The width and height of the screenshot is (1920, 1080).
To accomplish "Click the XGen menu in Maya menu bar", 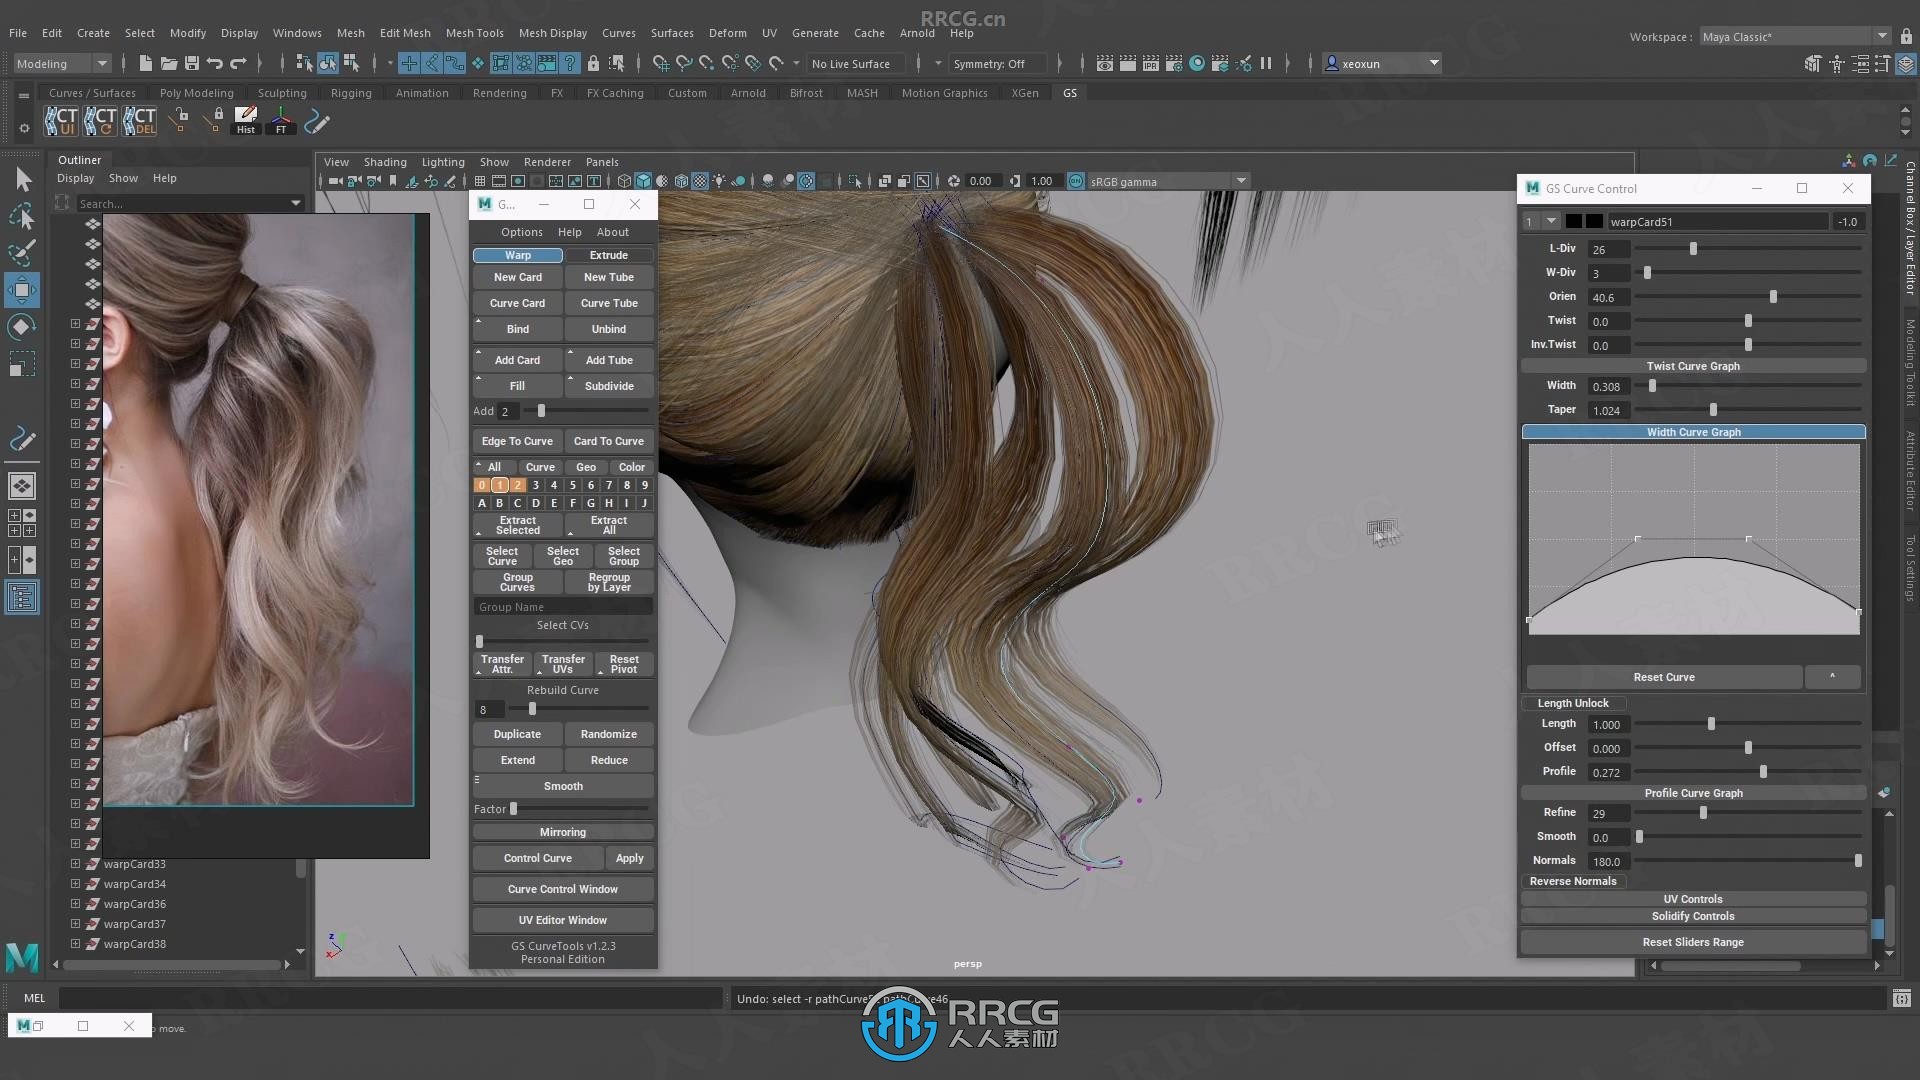I will [1025, 92].
